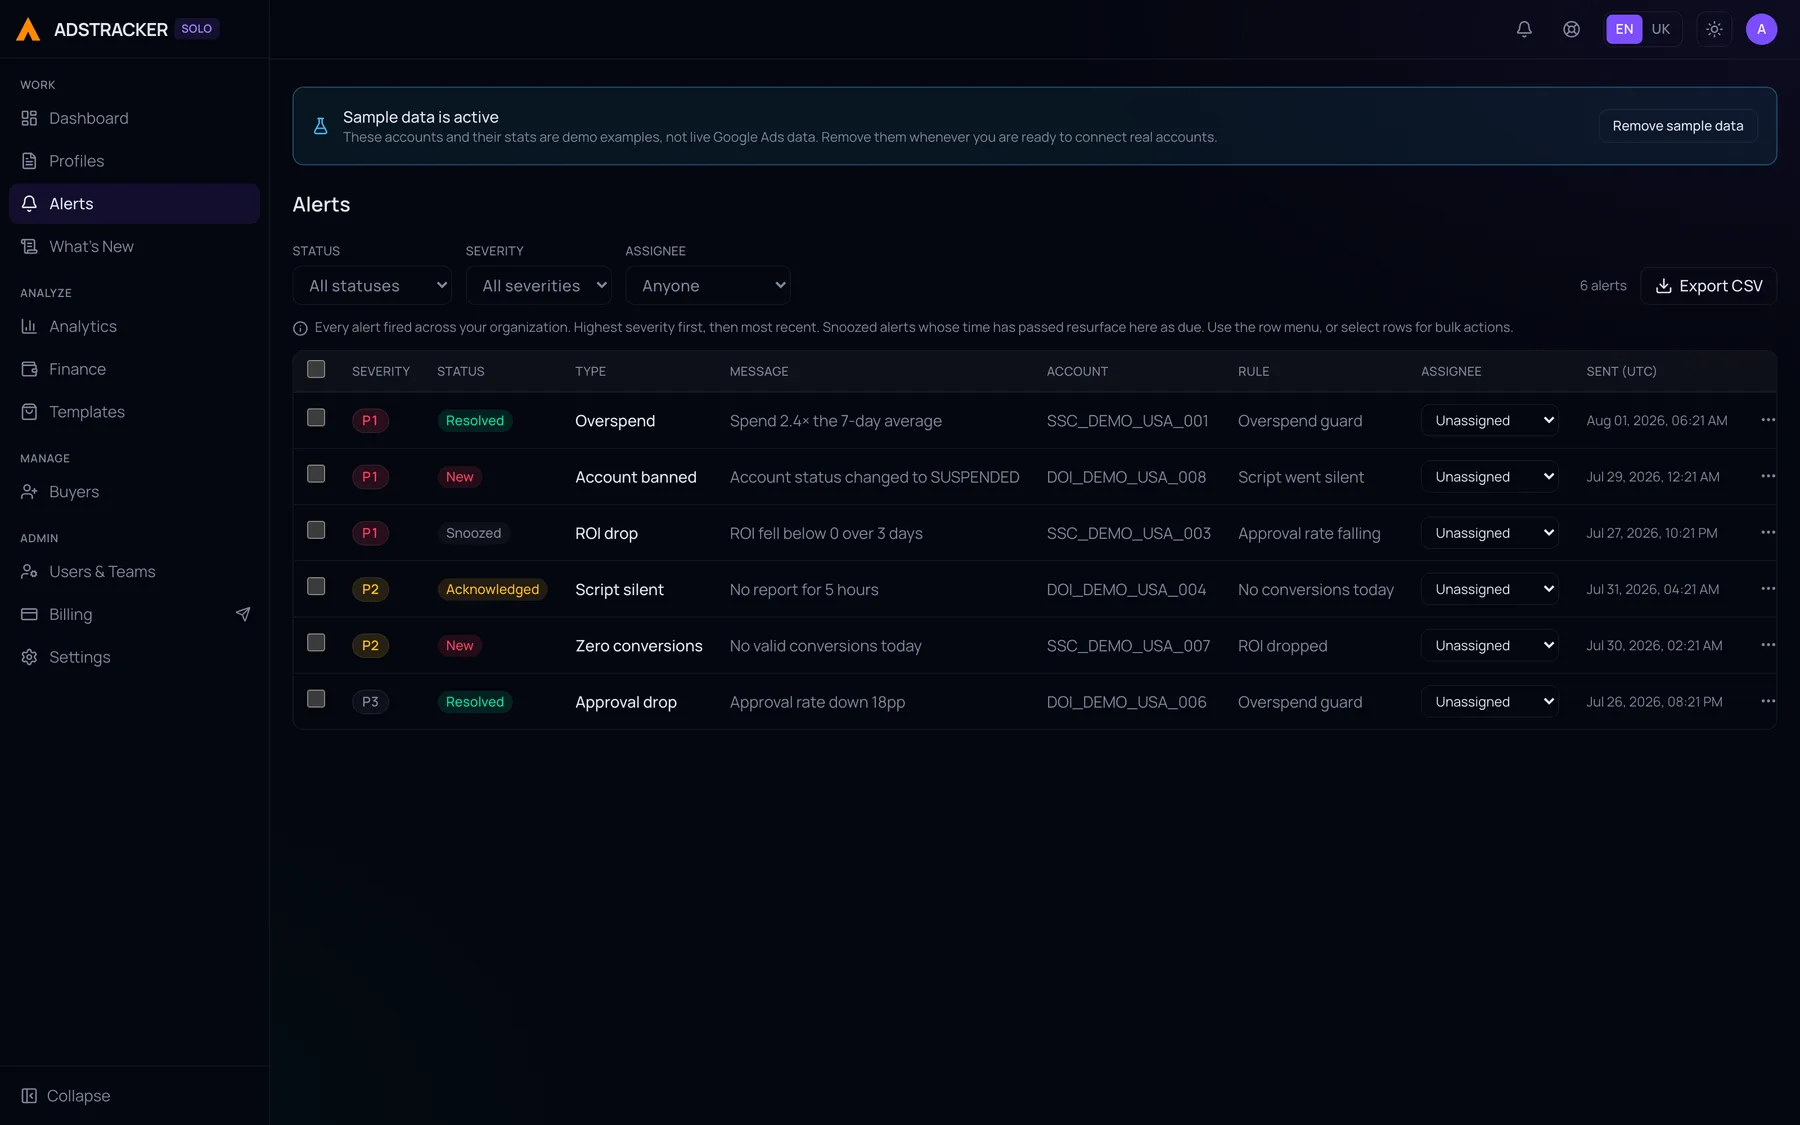Click the paper plane icon beside Billing
Viewport: 1800px width, 1125px height.
[x=243, y=614]
